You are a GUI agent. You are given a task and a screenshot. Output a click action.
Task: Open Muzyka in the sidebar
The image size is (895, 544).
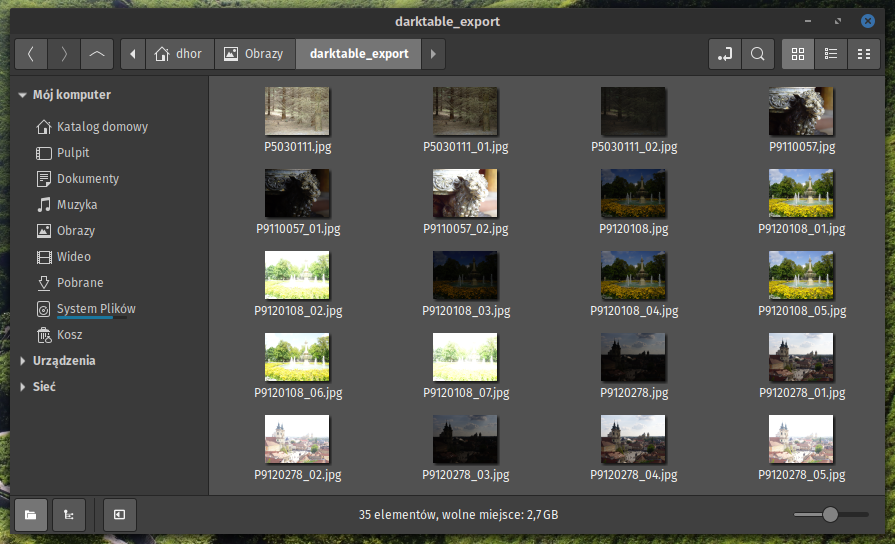click(x=67, y=205)
